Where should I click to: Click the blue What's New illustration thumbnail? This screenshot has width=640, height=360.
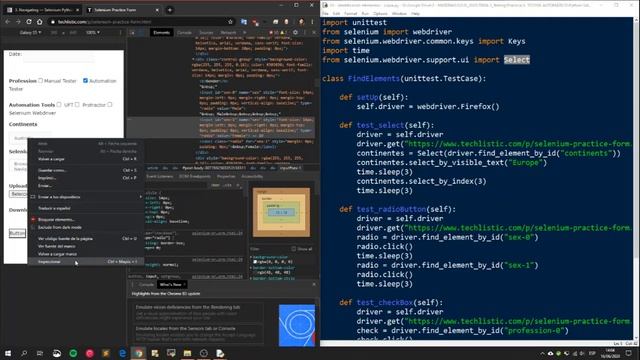point(297,325)
